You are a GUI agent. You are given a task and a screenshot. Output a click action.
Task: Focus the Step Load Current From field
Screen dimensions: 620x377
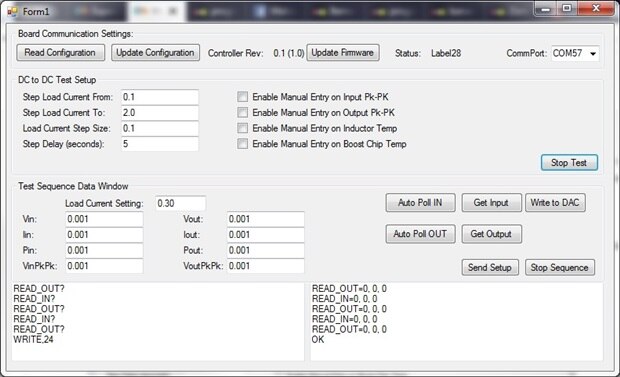[x=160, y=97]
